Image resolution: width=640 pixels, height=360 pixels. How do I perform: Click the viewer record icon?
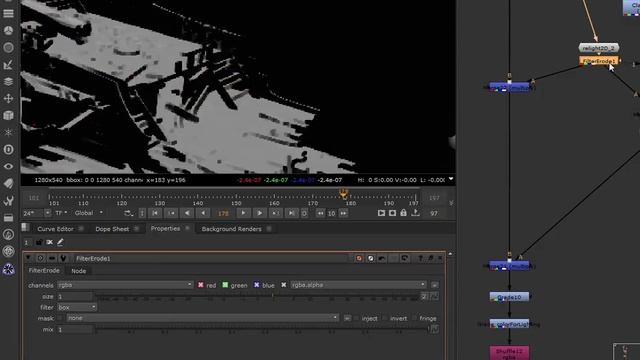[x=392, y=213]
